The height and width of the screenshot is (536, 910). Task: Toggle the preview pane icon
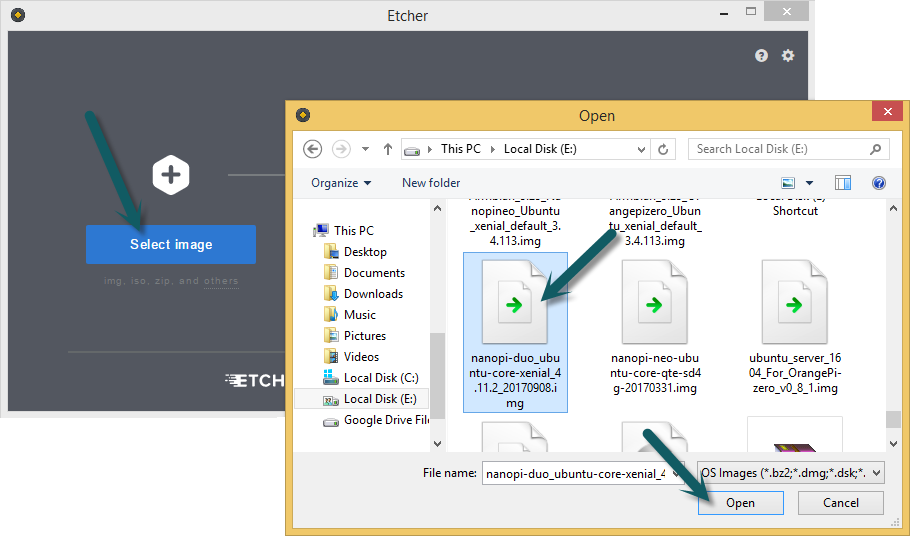click(843, 183)
